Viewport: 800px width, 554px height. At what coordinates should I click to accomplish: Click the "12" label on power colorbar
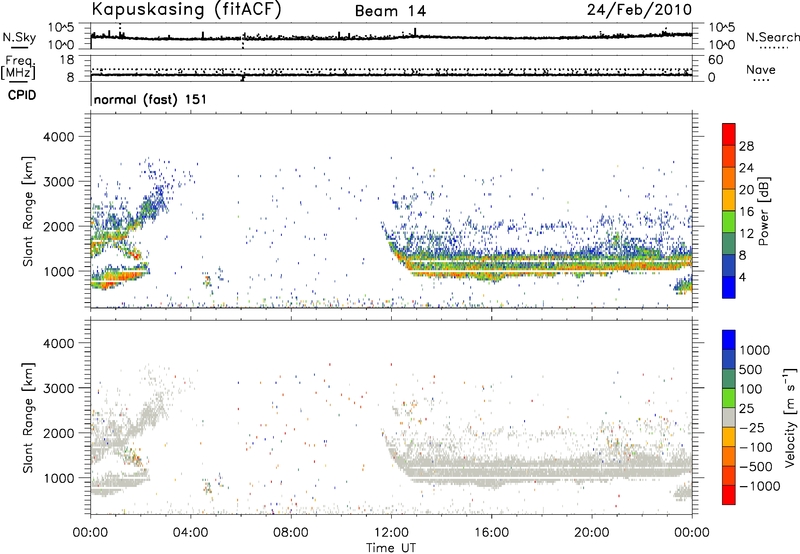point(746,234)
